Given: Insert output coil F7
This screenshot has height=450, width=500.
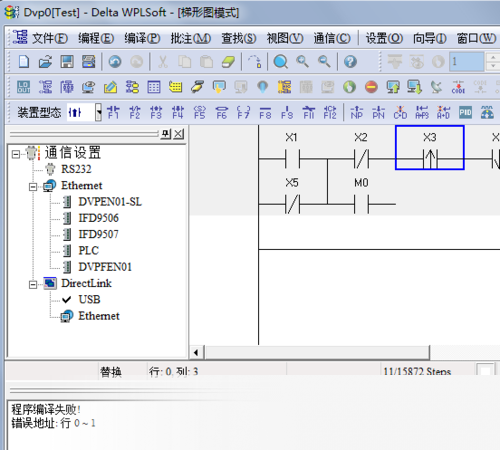Looking at the screenshot, I should tap(243, 113).
